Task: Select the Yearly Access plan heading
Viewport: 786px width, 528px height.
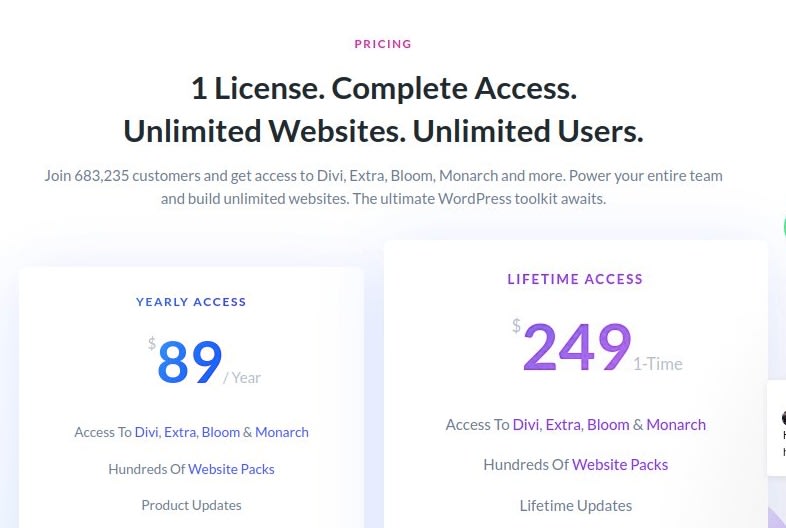Action: pyautogui.click(x=191, y=302)
